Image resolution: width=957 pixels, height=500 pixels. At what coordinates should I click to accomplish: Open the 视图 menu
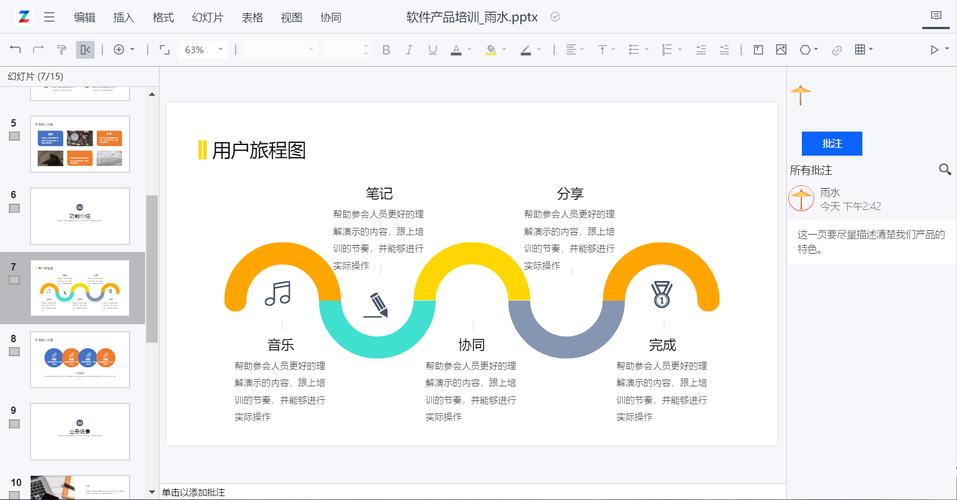coord(291,17)
